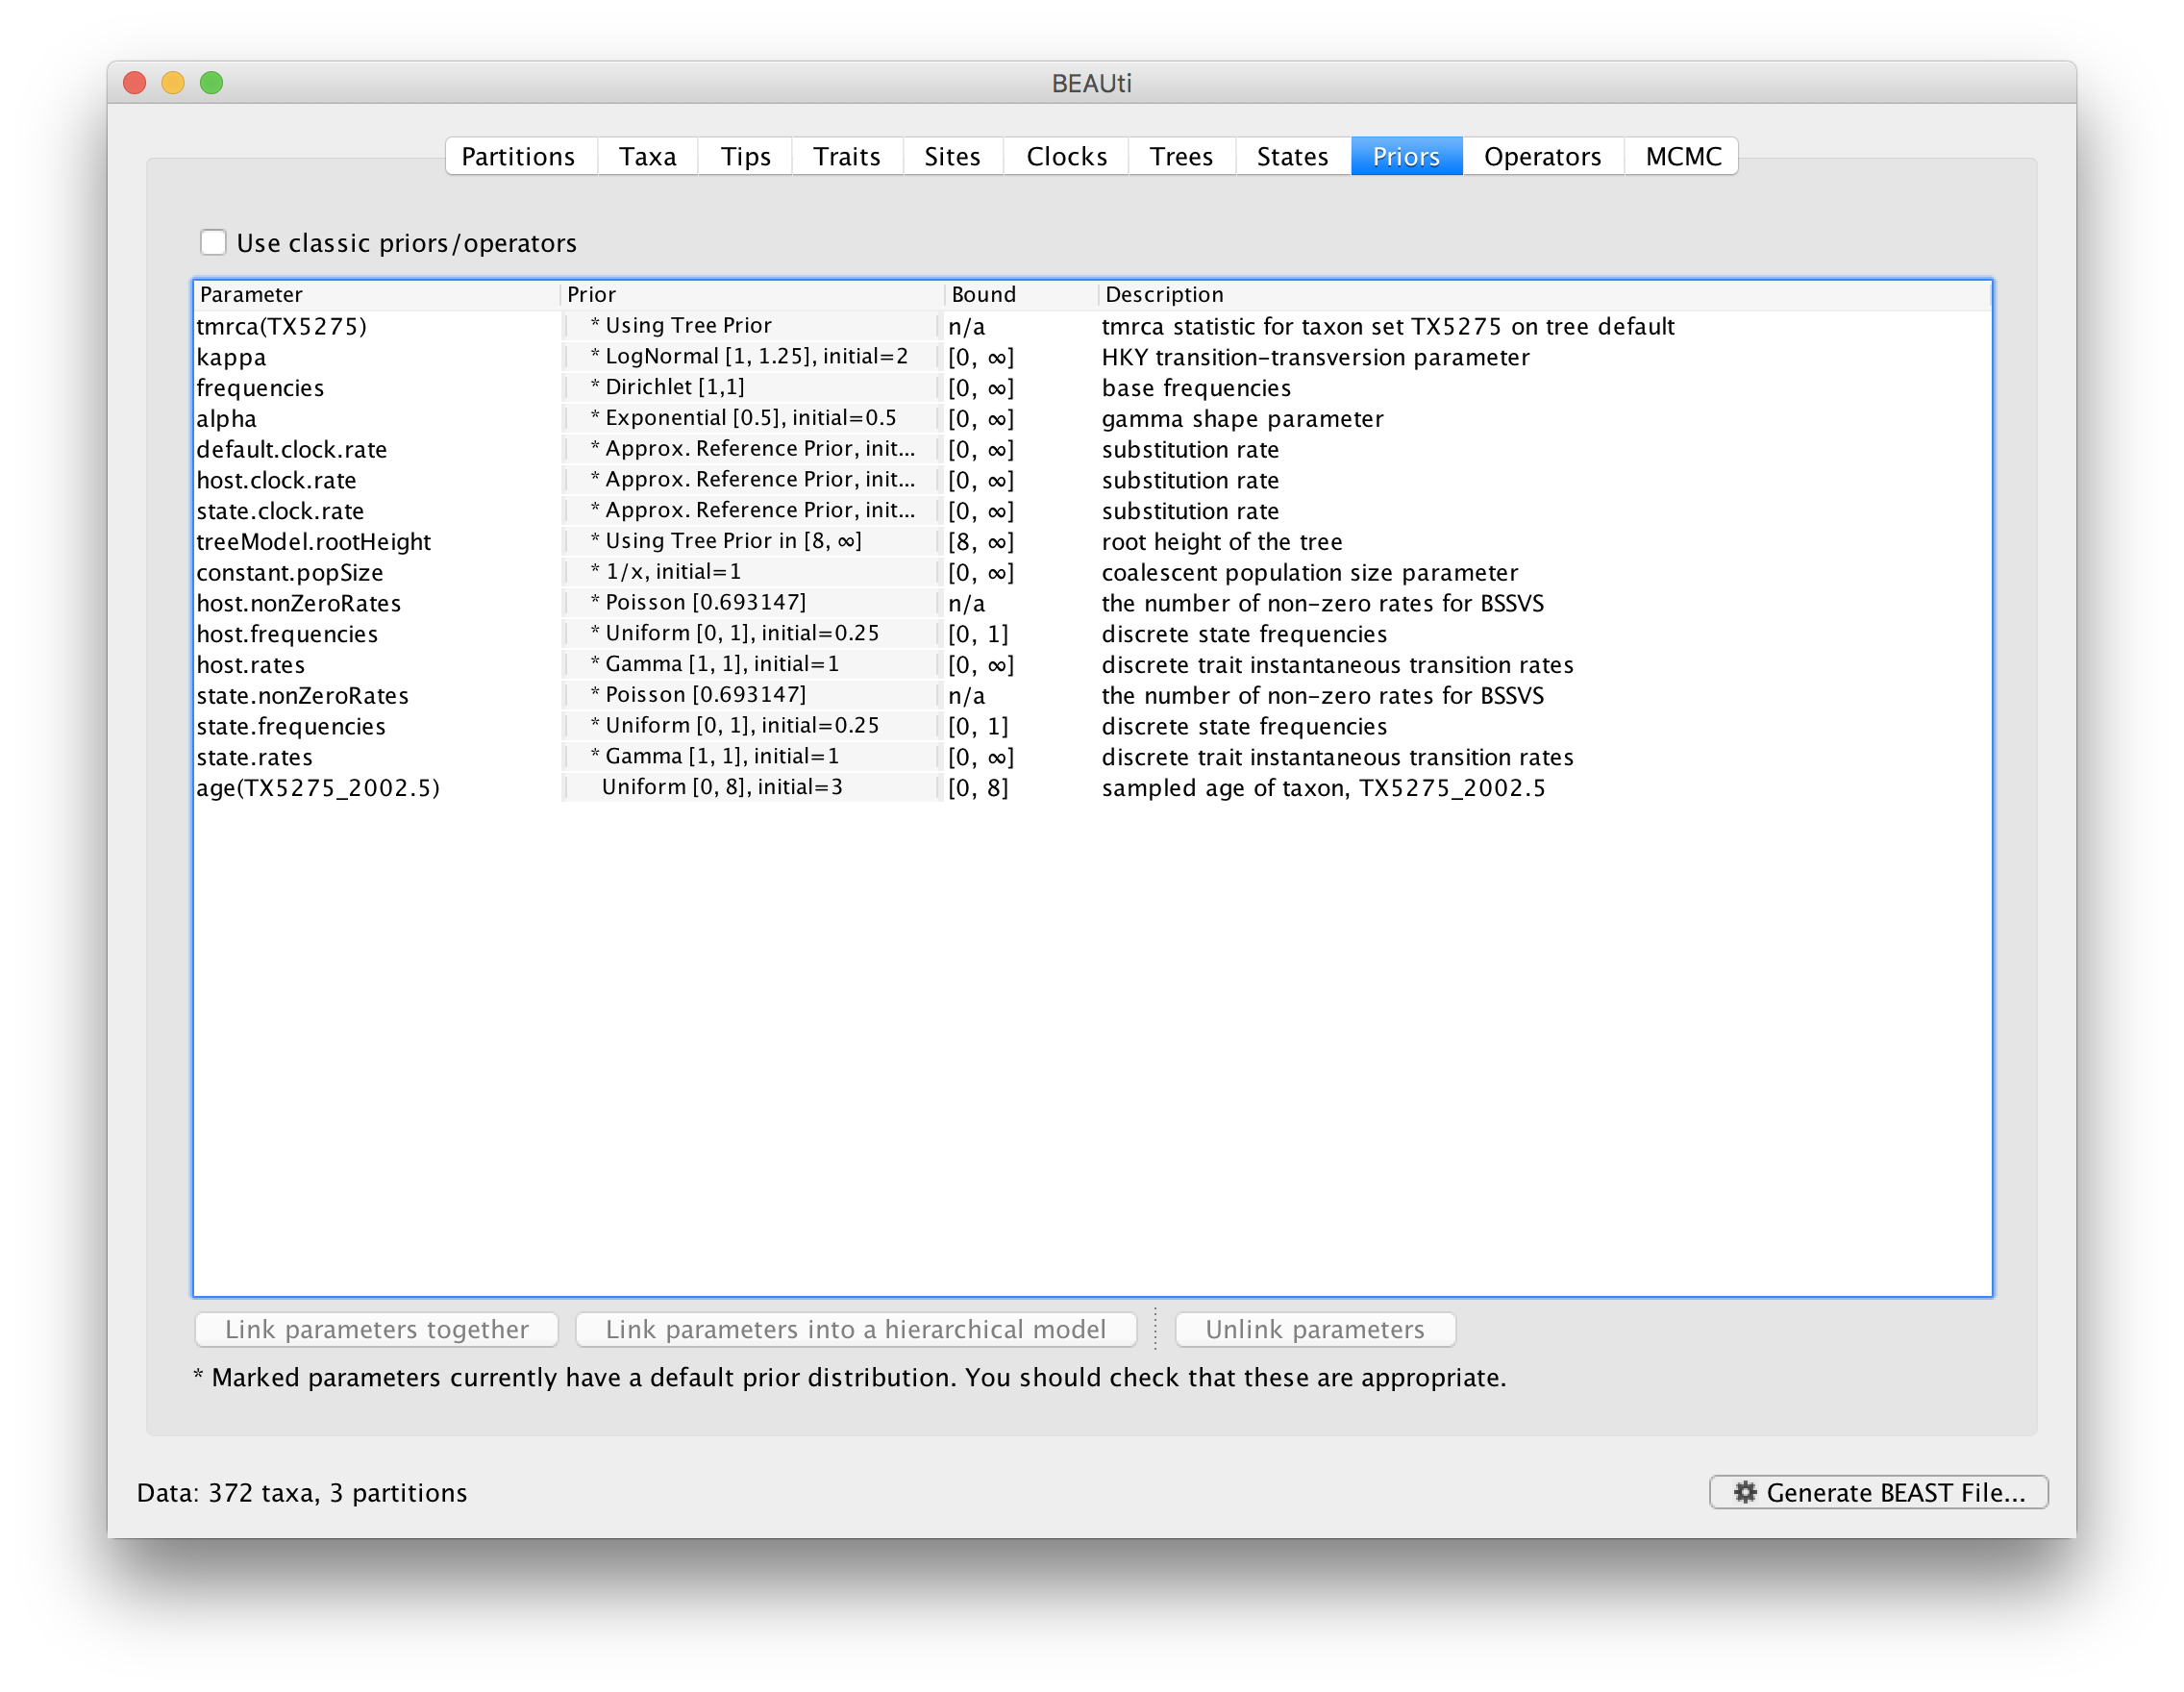Click 'coalescent population size parameter' description
This screenshot has width=2184, height=1692.
1309,573
